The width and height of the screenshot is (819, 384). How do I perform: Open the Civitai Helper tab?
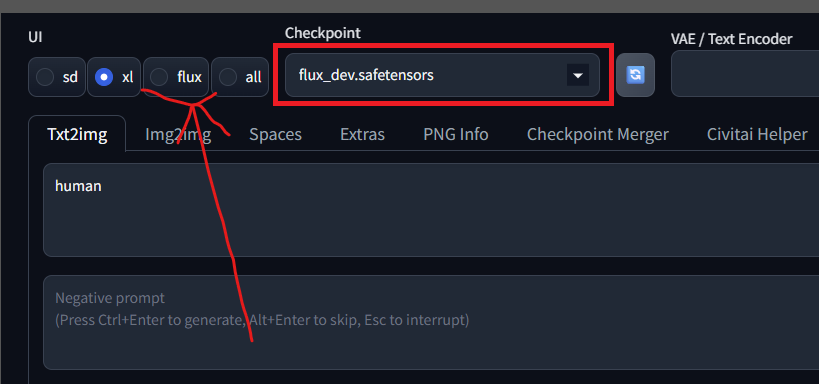click(x=757, y=134)
